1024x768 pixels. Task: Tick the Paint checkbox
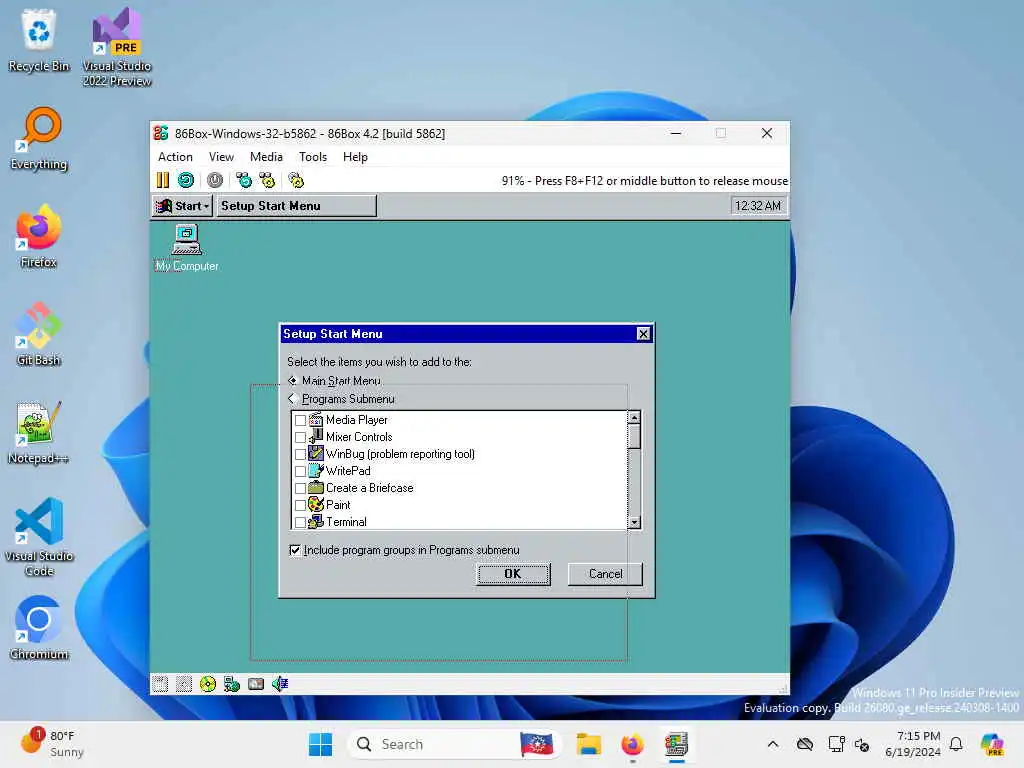coord(300,505)
